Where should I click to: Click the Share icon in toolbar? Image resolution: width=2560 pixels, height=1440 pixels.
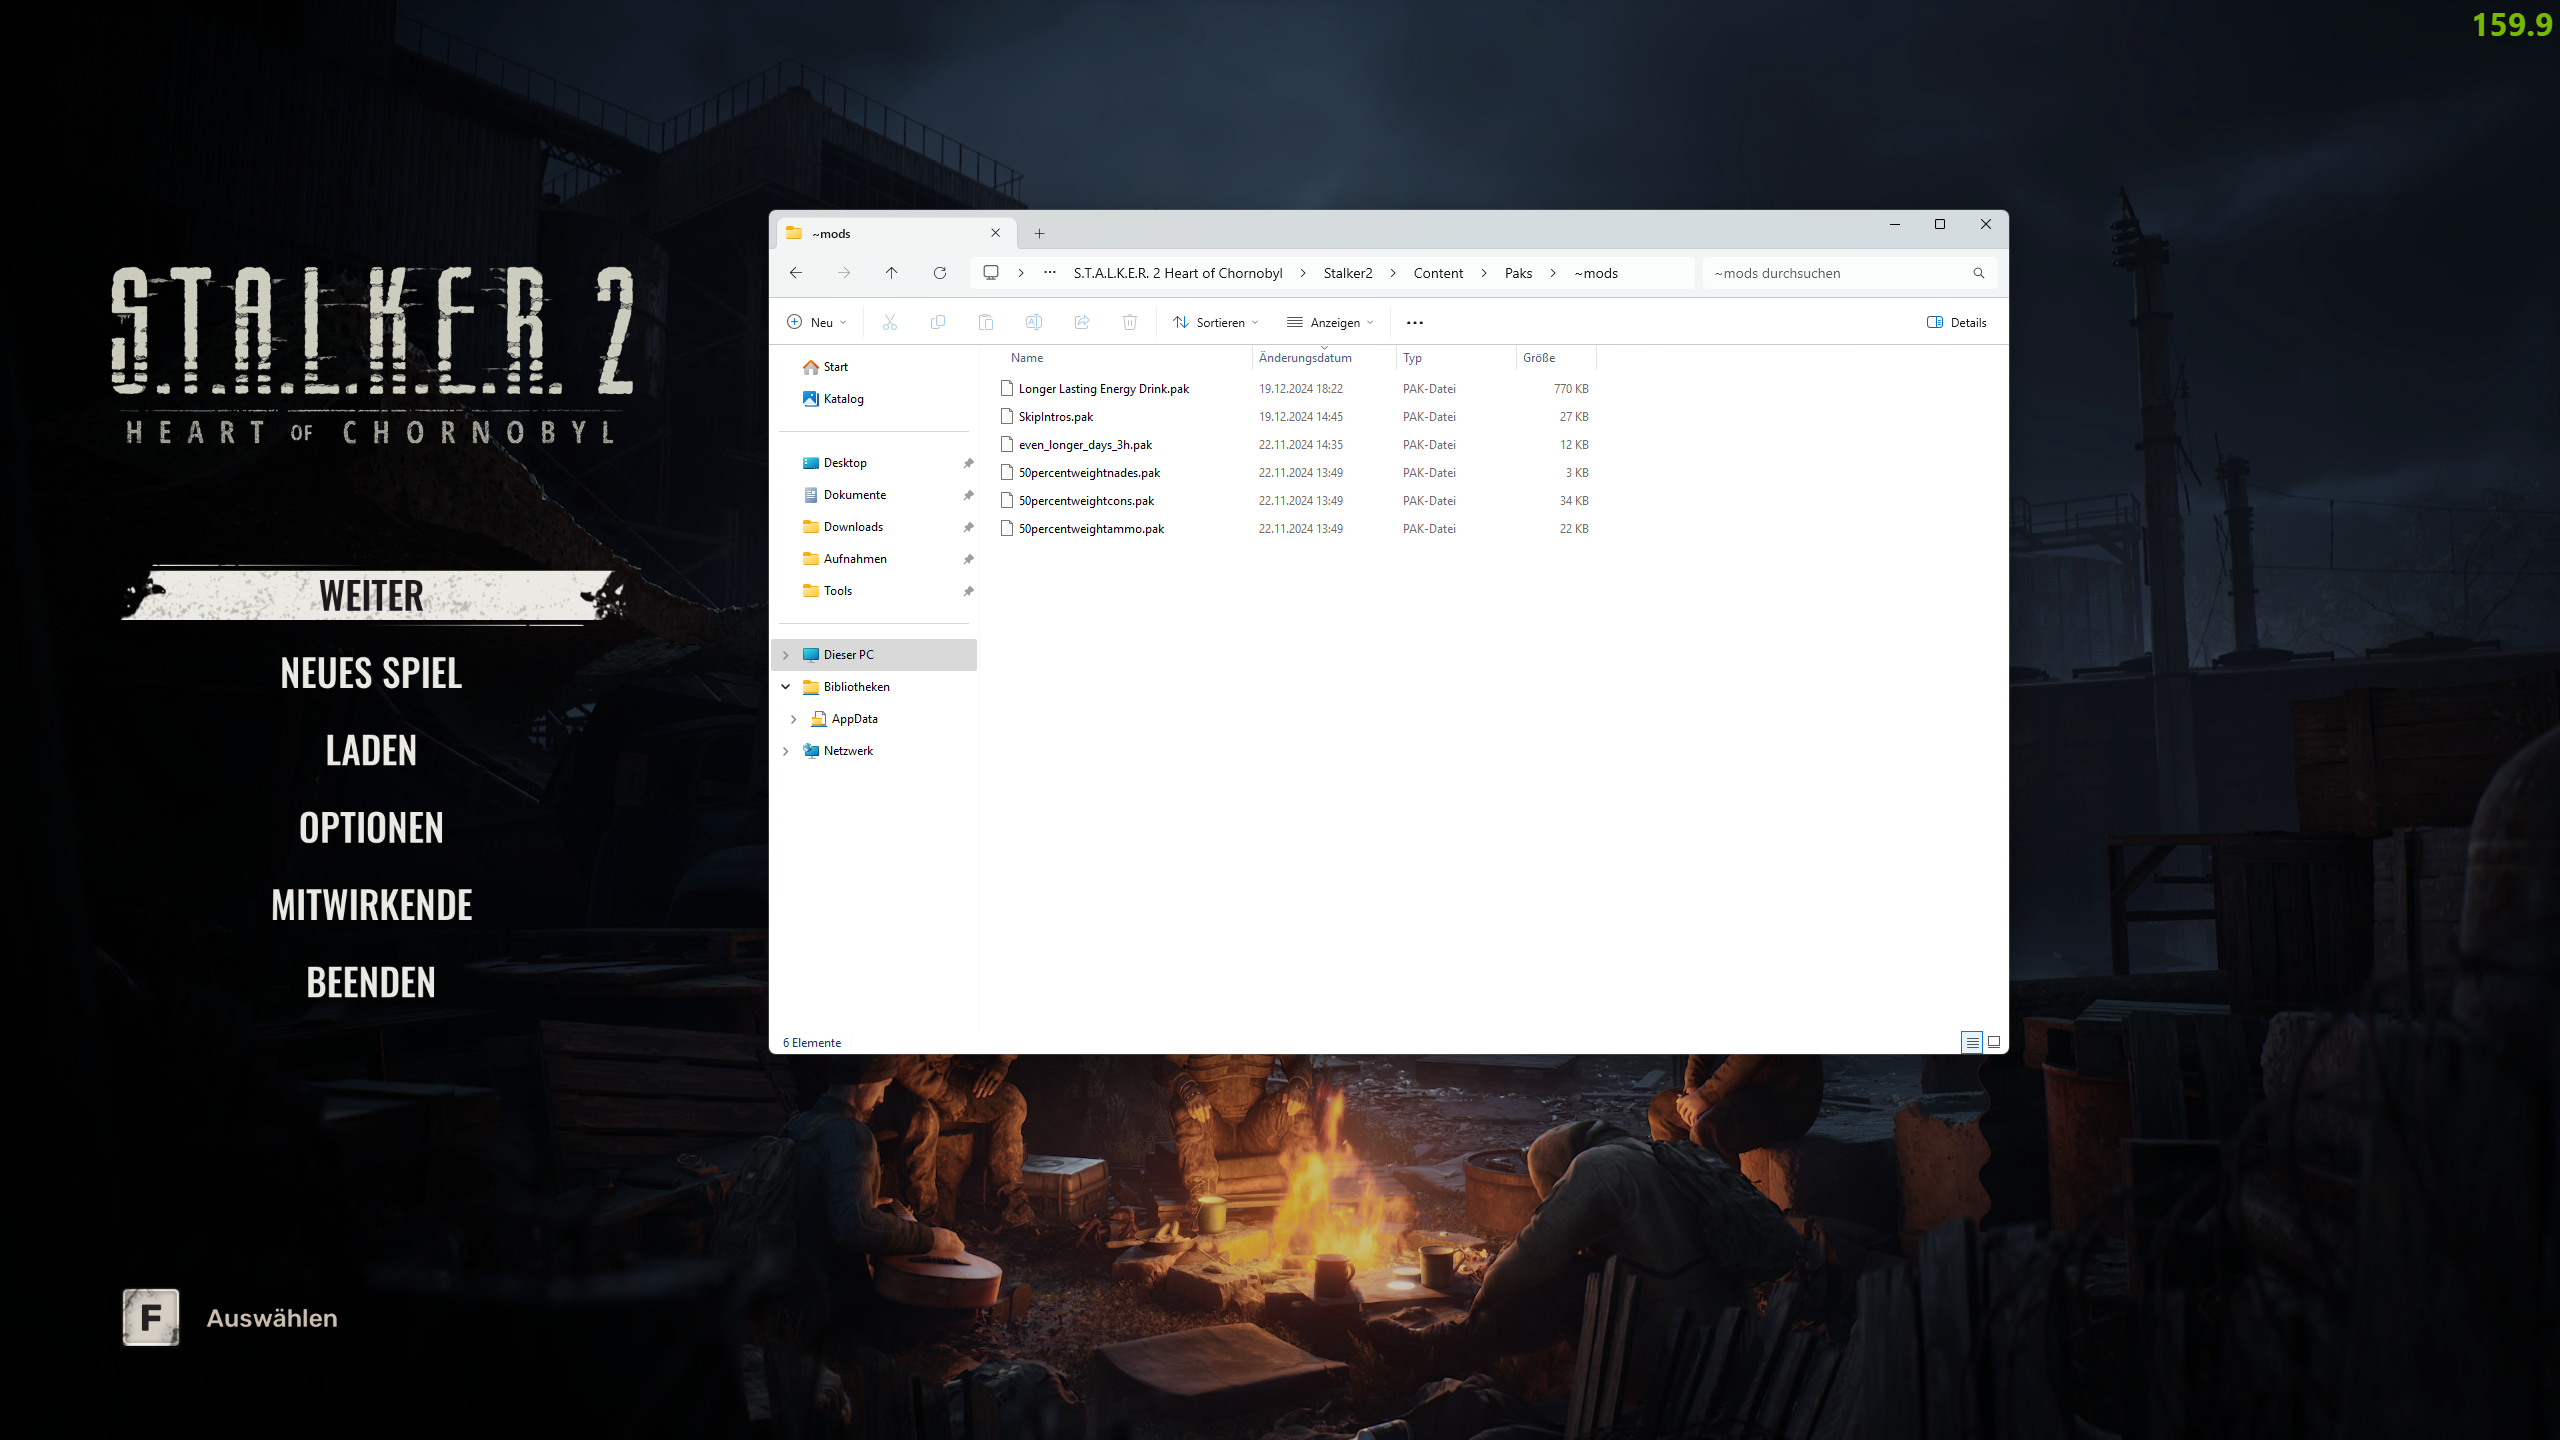1081,322
